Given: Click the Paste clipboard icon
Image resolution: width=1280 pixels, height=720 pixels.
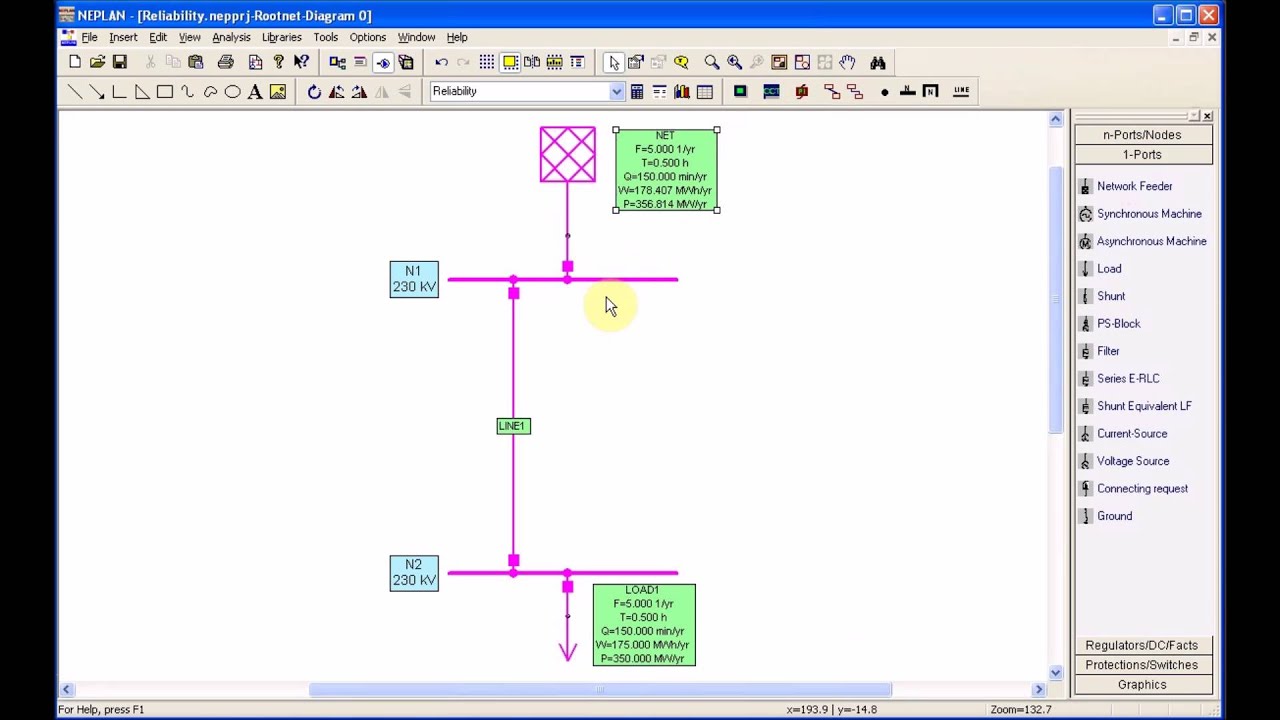Looking at the screenshot, I should pos(196,62).
